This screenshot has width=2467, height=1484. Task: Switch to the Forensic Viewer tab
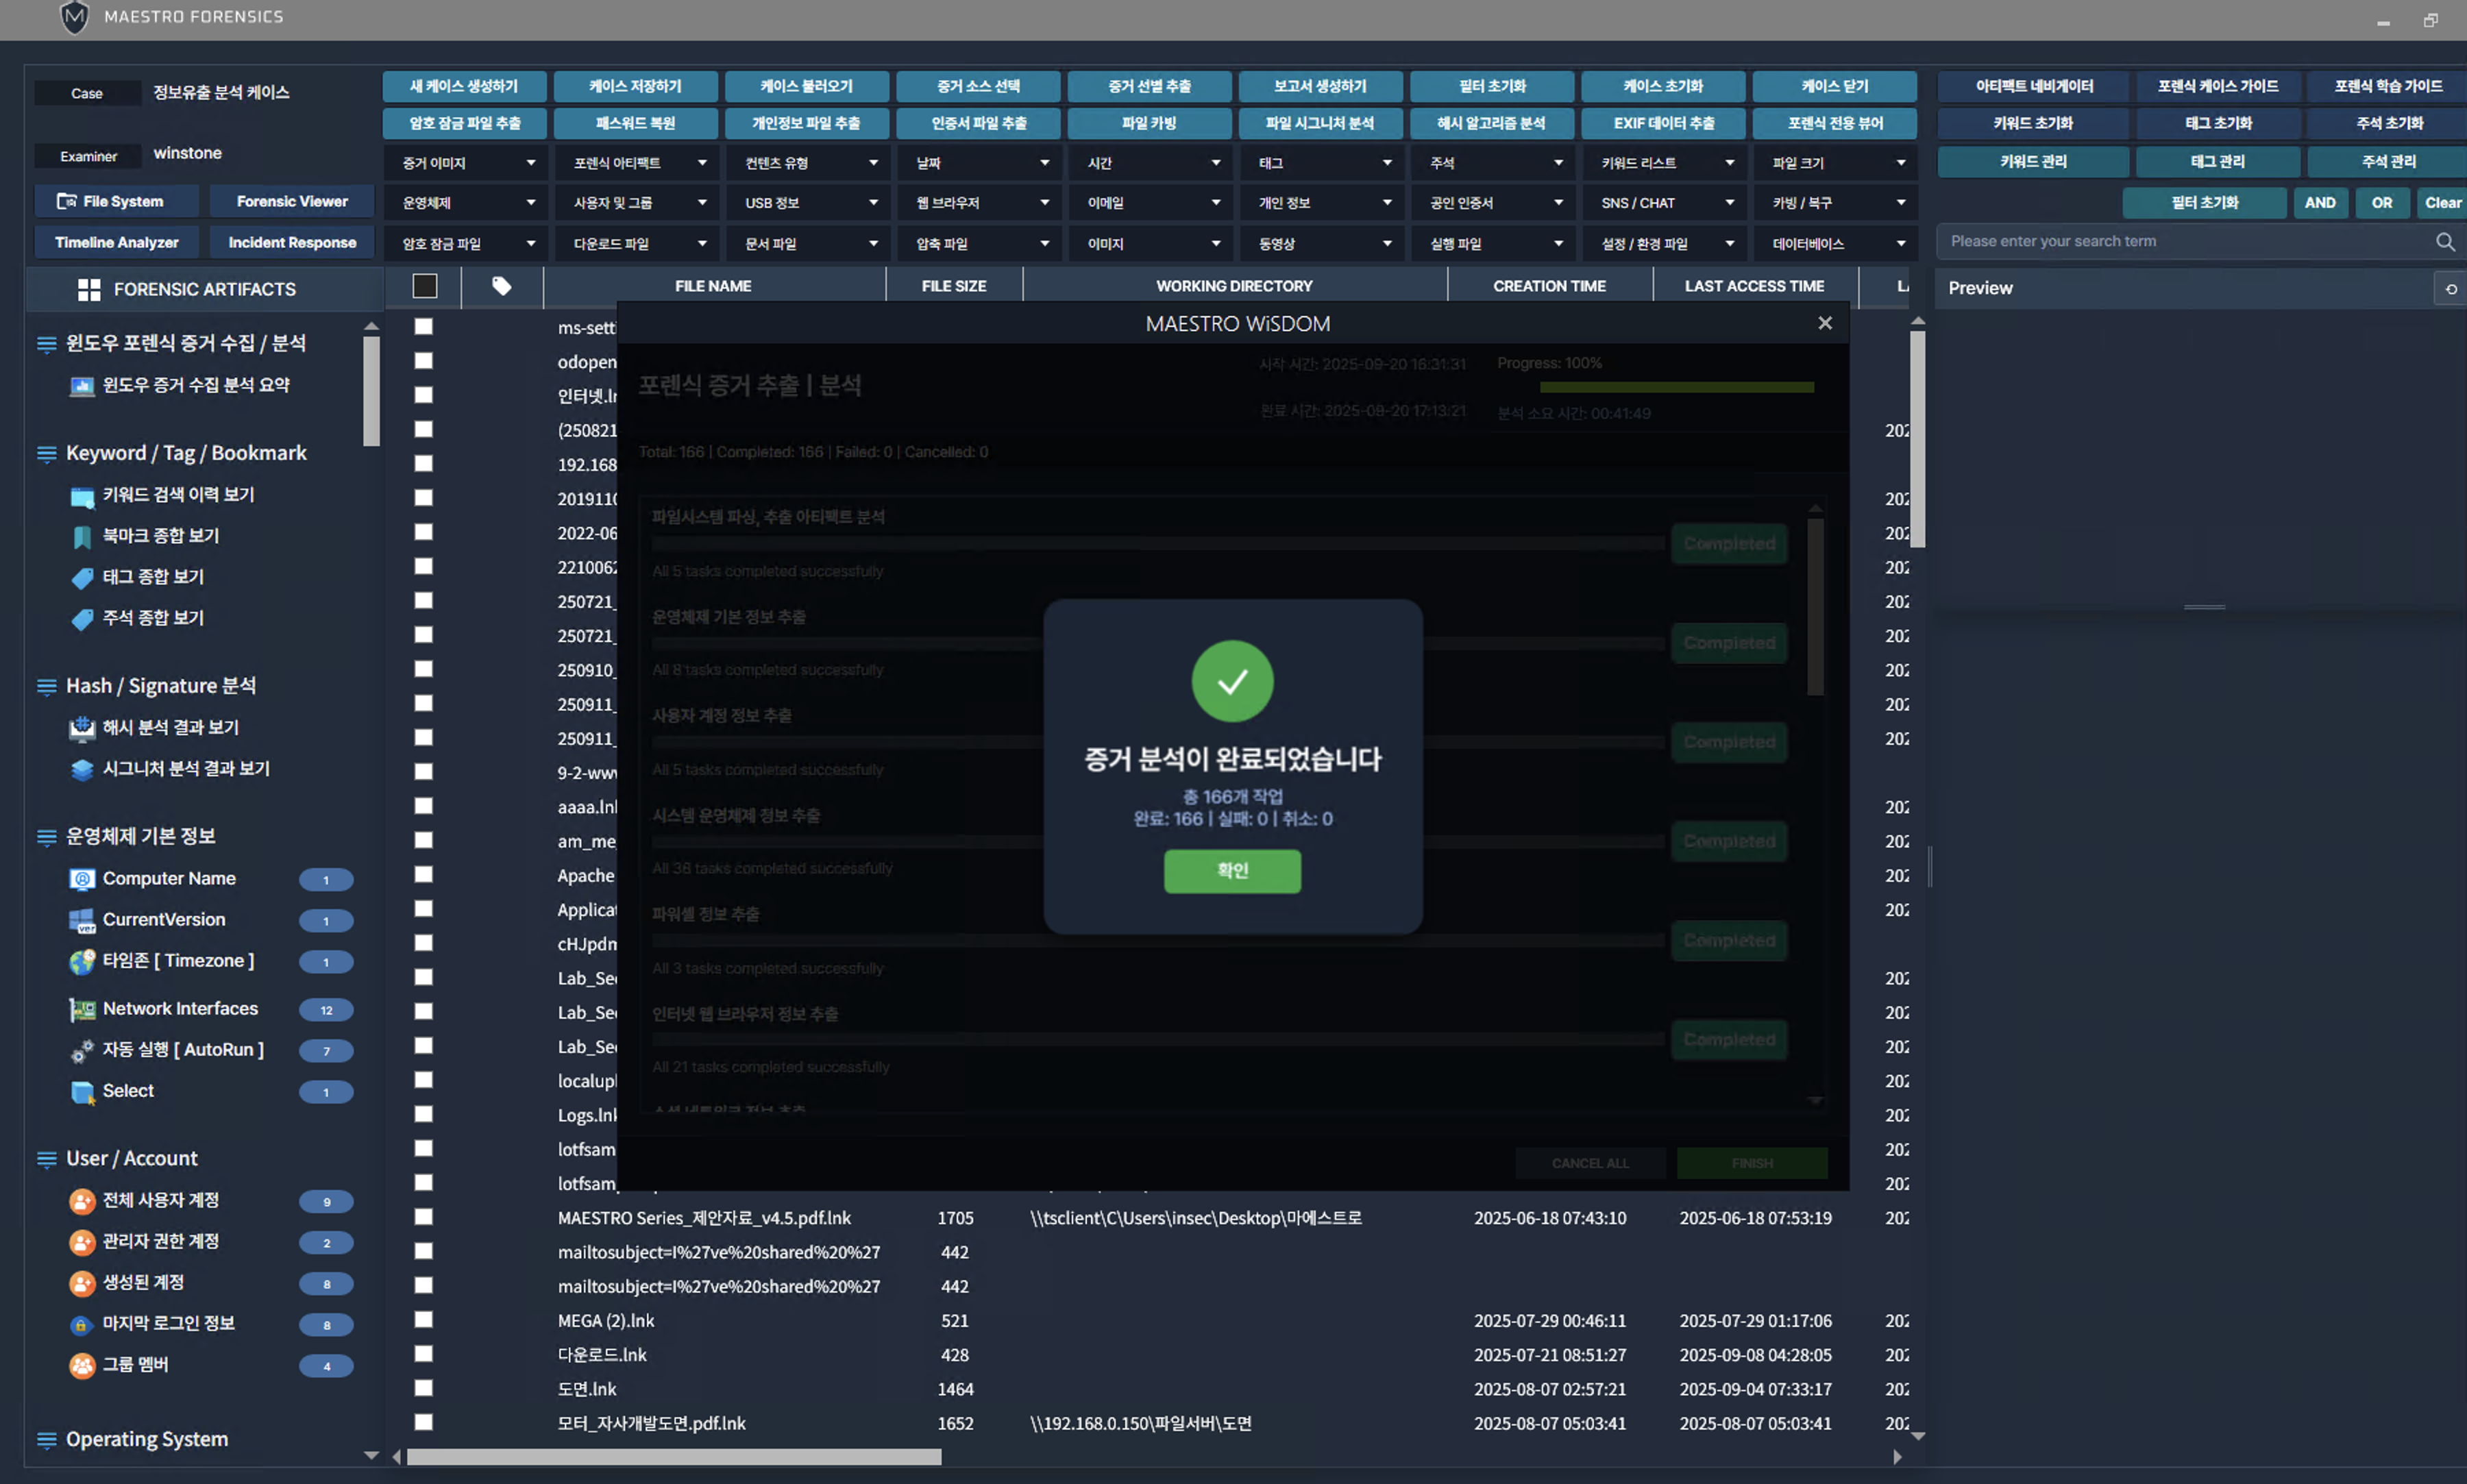pos(292,201)
